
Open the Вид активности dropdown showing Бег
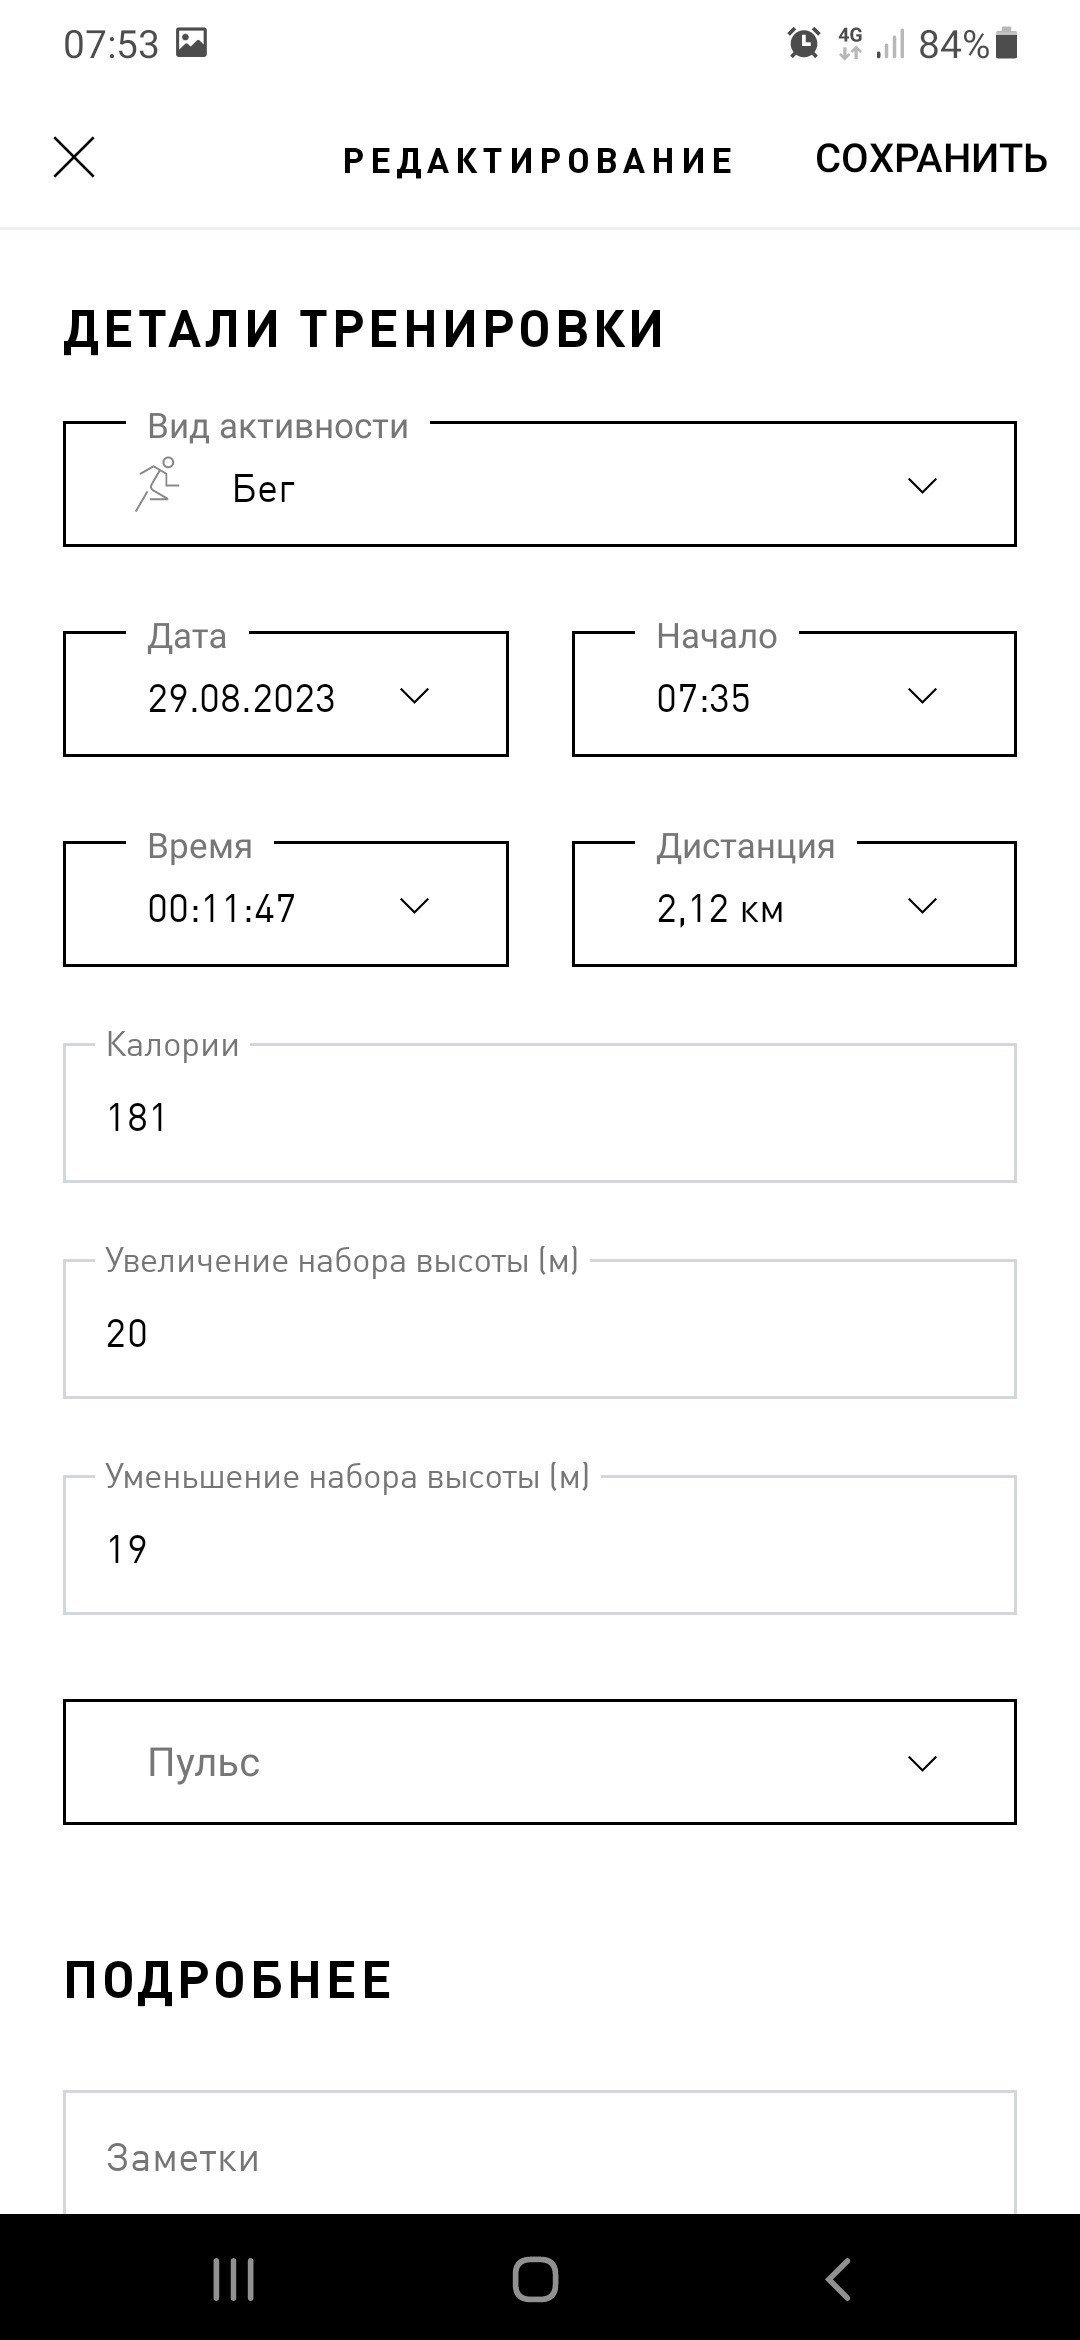pyautogui.click(x=540, y=484)
